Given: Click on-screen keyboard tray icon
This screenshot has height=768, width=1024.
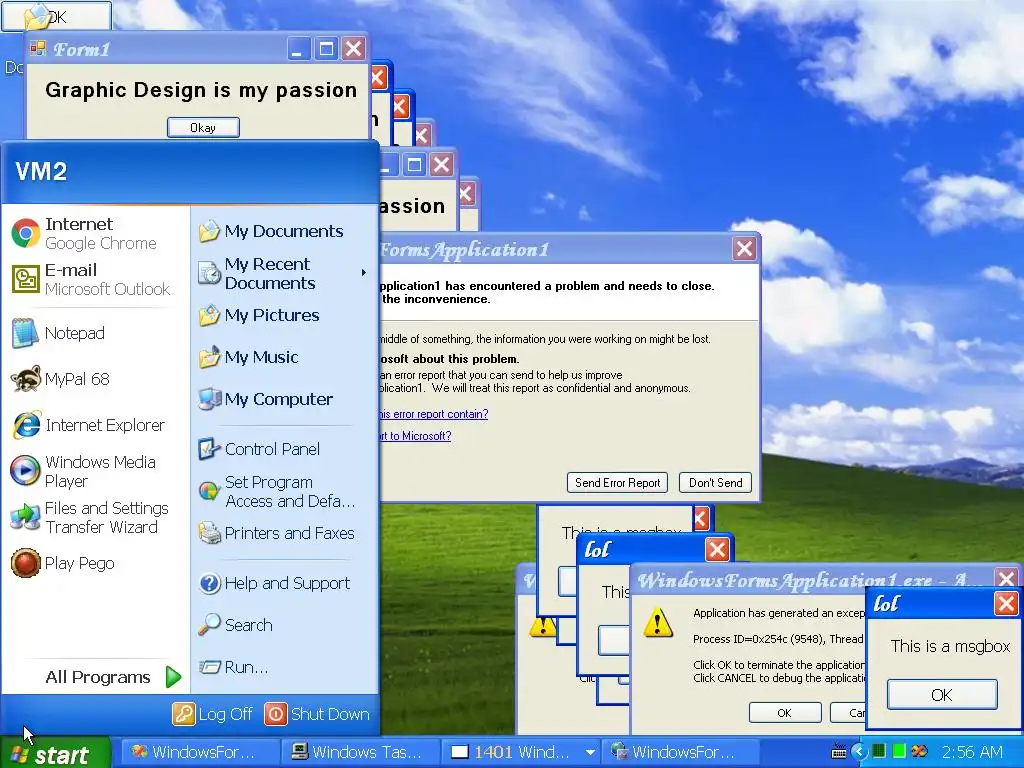Looking at the screenshot, I should coord(839,752).
